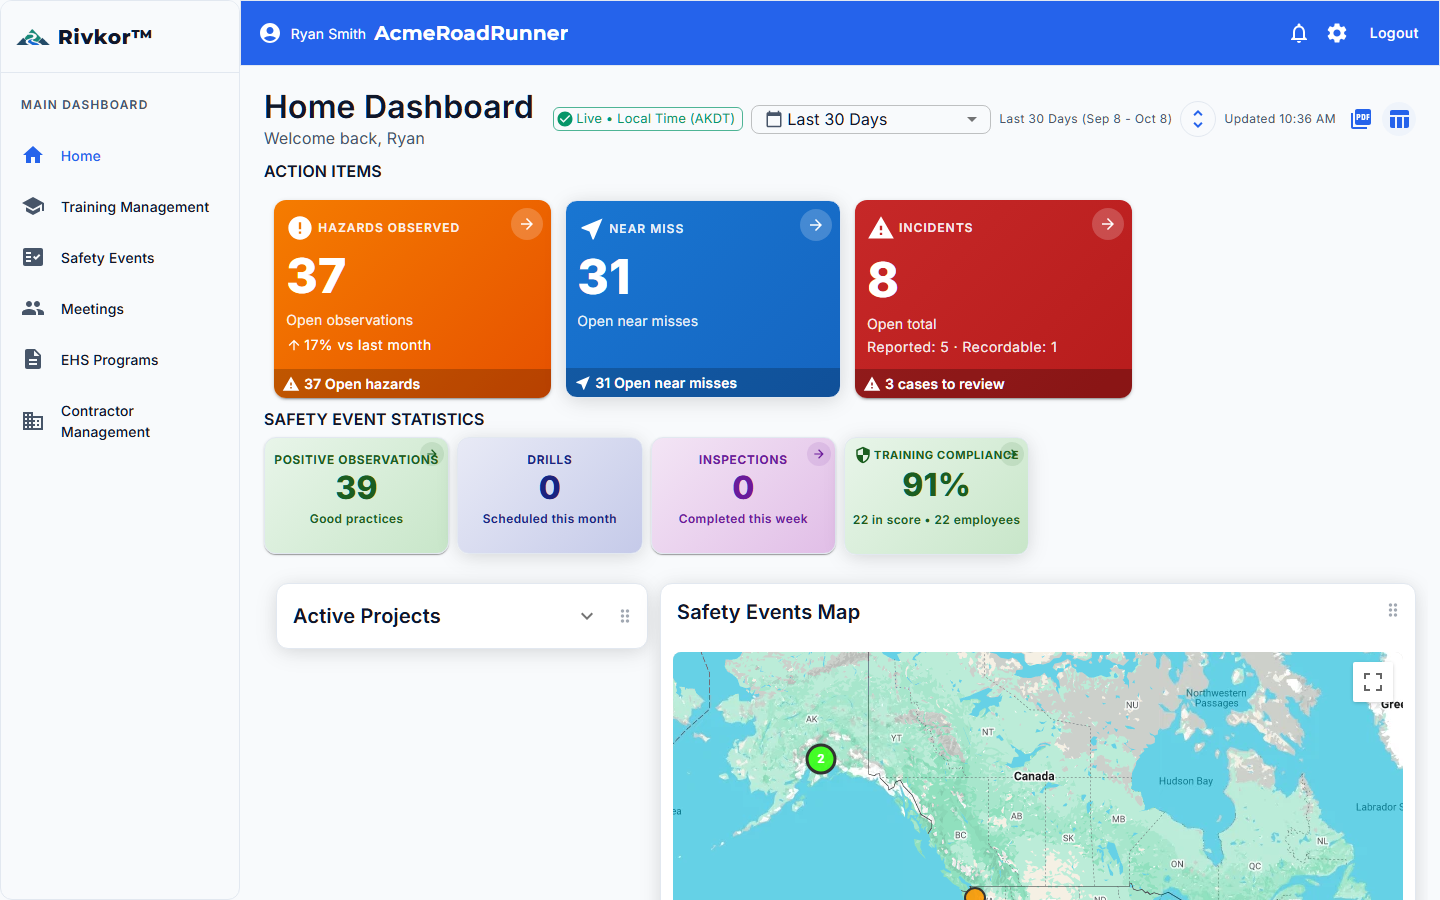Screen dimensions: 1440x900
Task: Click AcmeRoadRunner company name
Action: [471, 33]
